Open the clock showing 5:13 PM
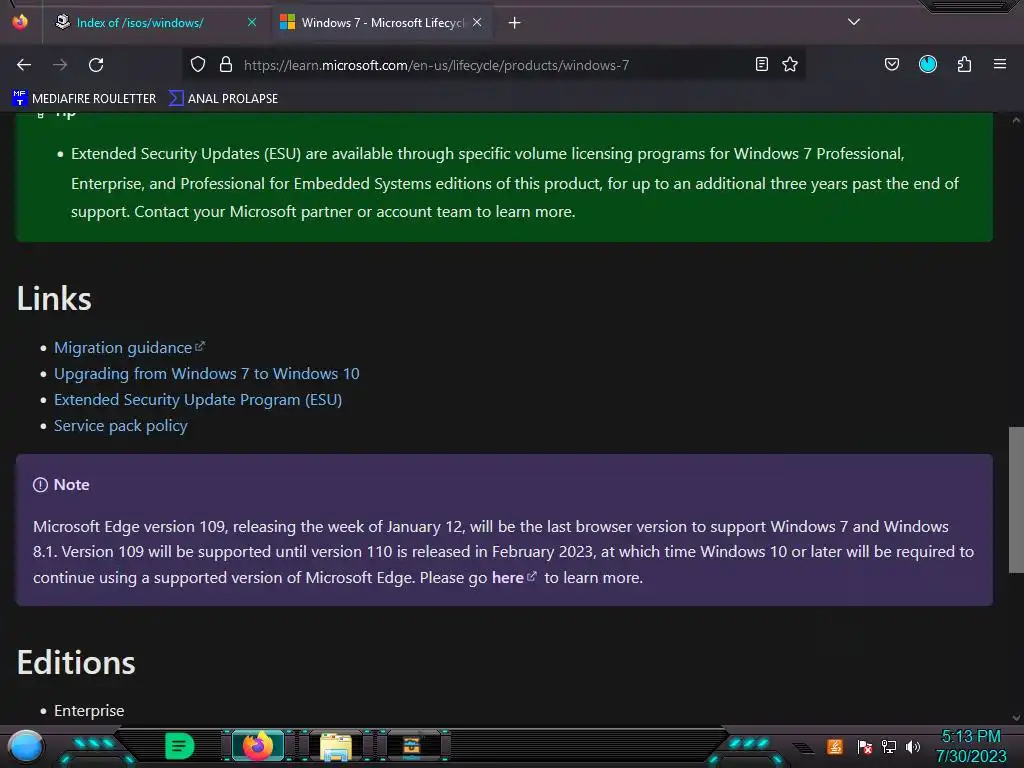This screenshot has height=768, width=1024. click(971, 746)
